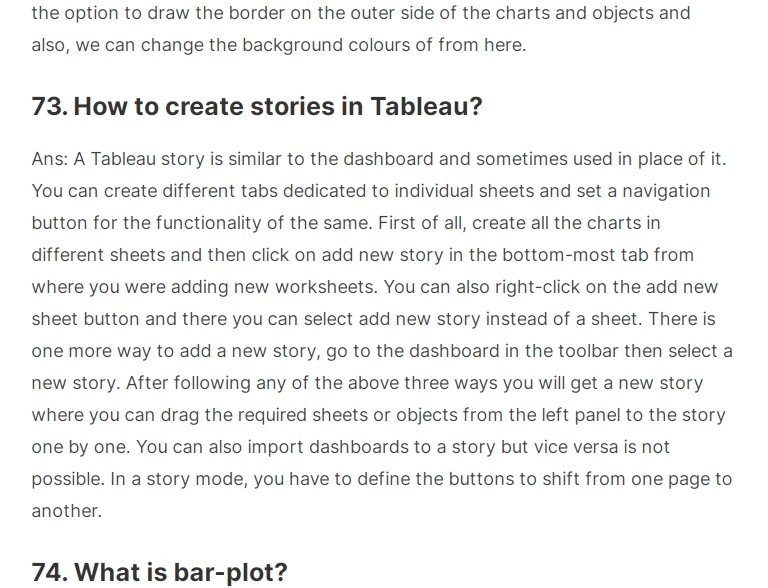Click the word 'another.' ending the paragraph

67,511
